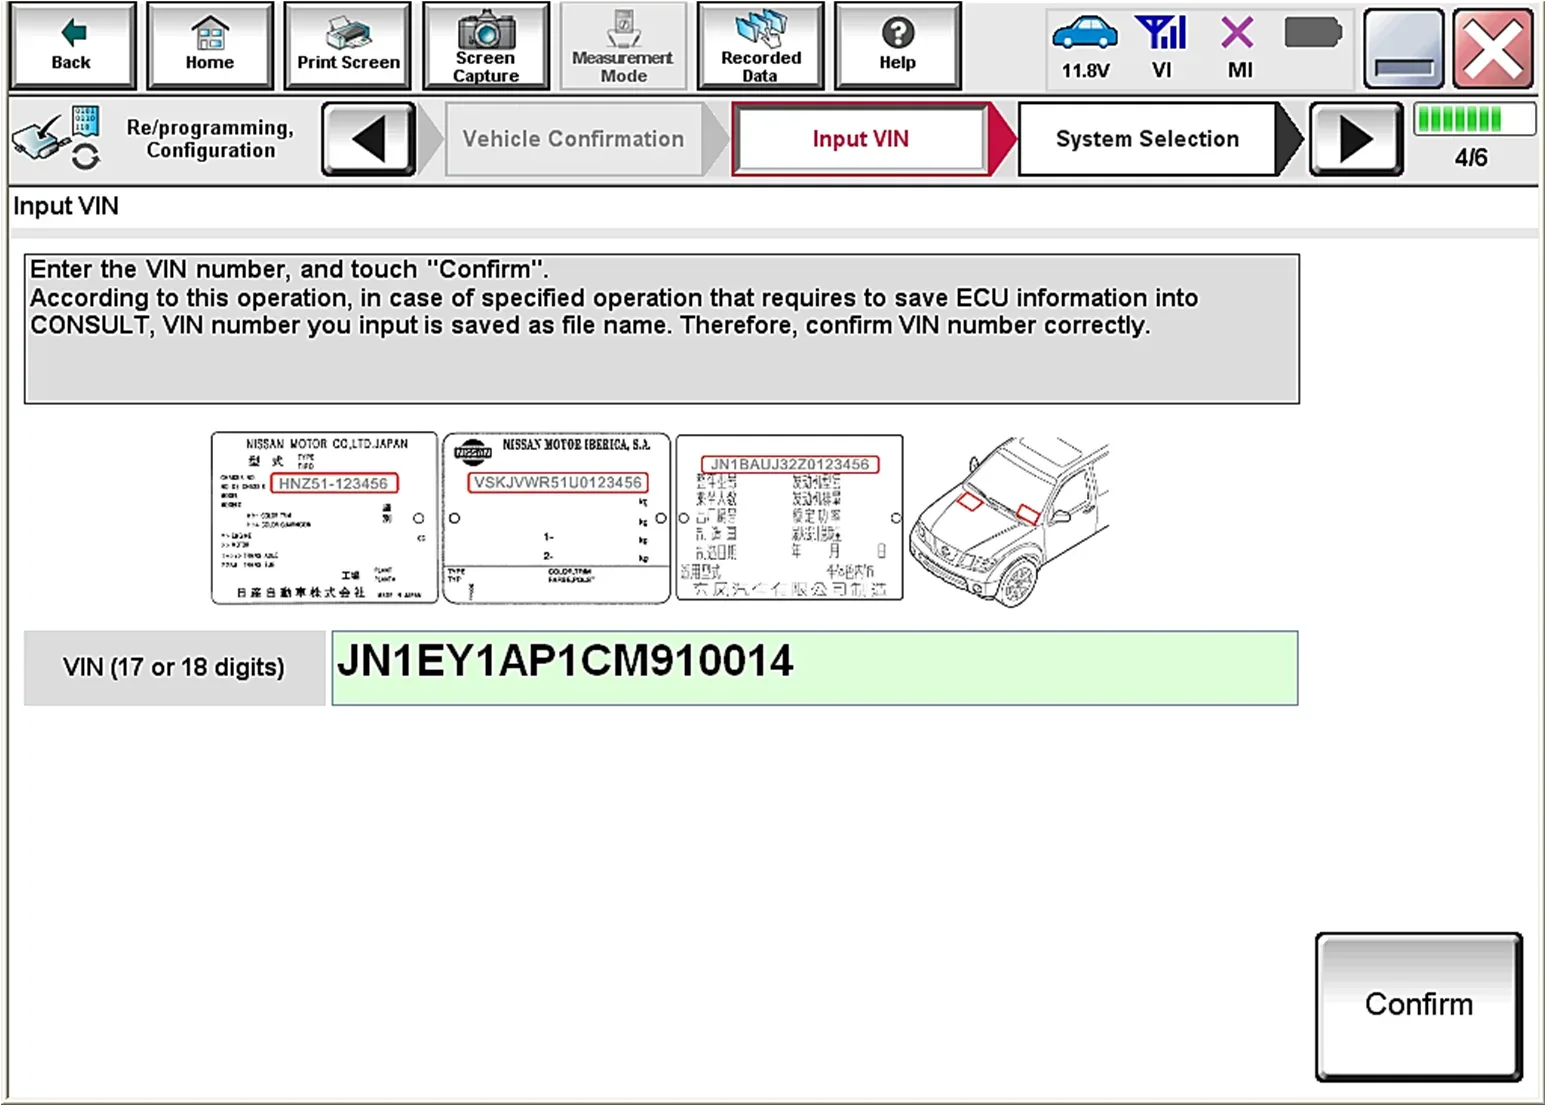Screen dimensions: 1546x1106
Task: Open Measurement Mode
Action: pos(623,46)
